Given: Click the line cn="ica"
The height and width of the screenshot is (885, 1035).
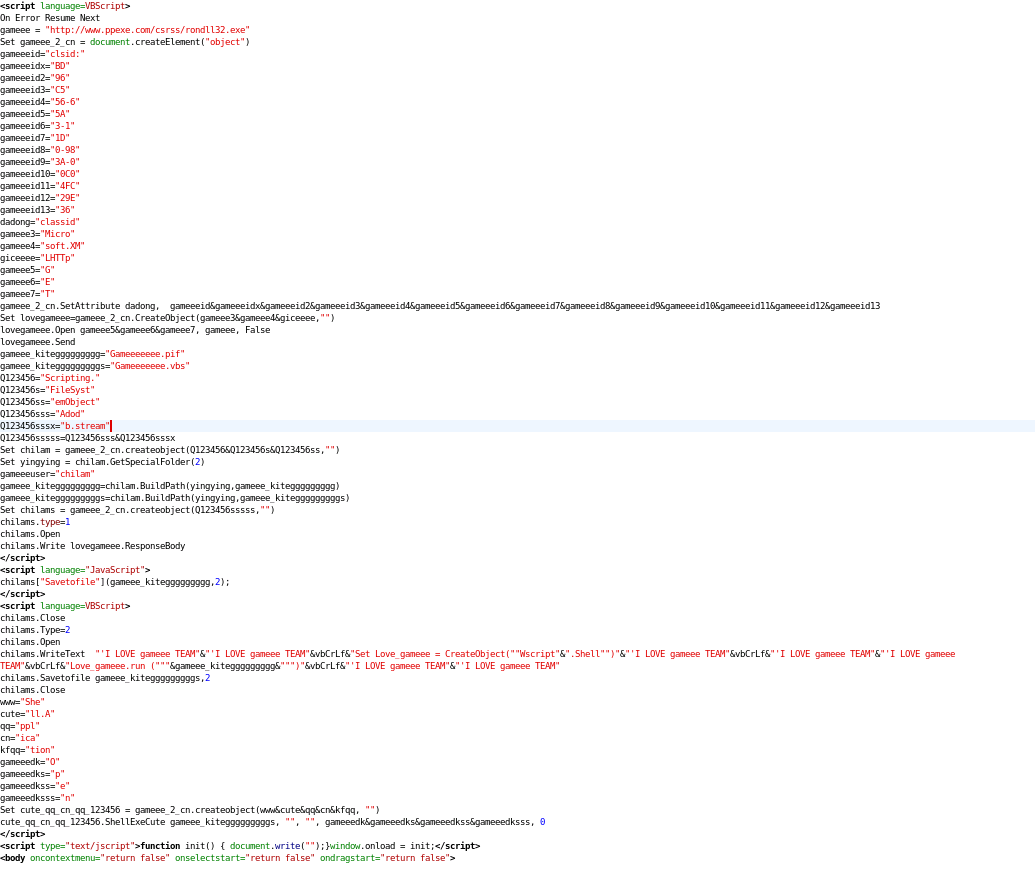Looking at the screenshot, I should 20,738.
